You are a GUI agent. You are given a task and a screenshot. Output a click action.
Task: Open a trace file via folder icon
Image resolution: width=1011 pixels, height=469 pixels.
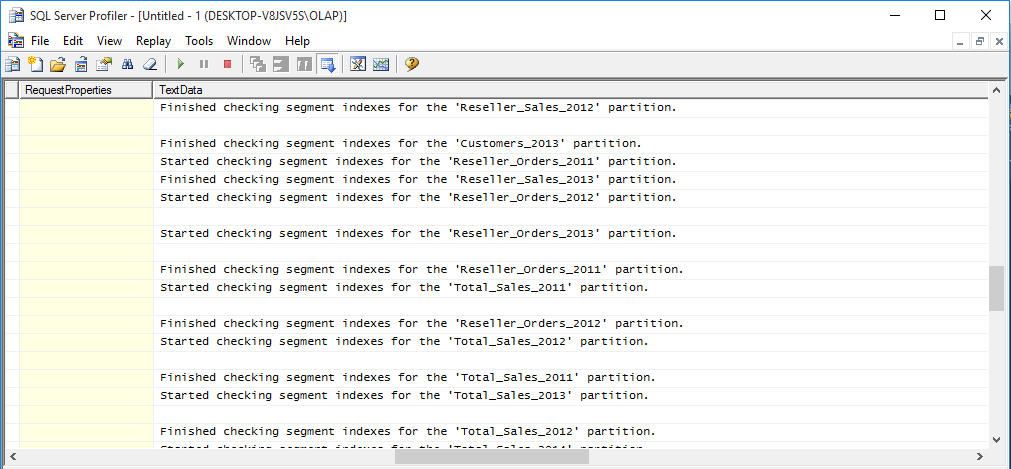point(58,65)
